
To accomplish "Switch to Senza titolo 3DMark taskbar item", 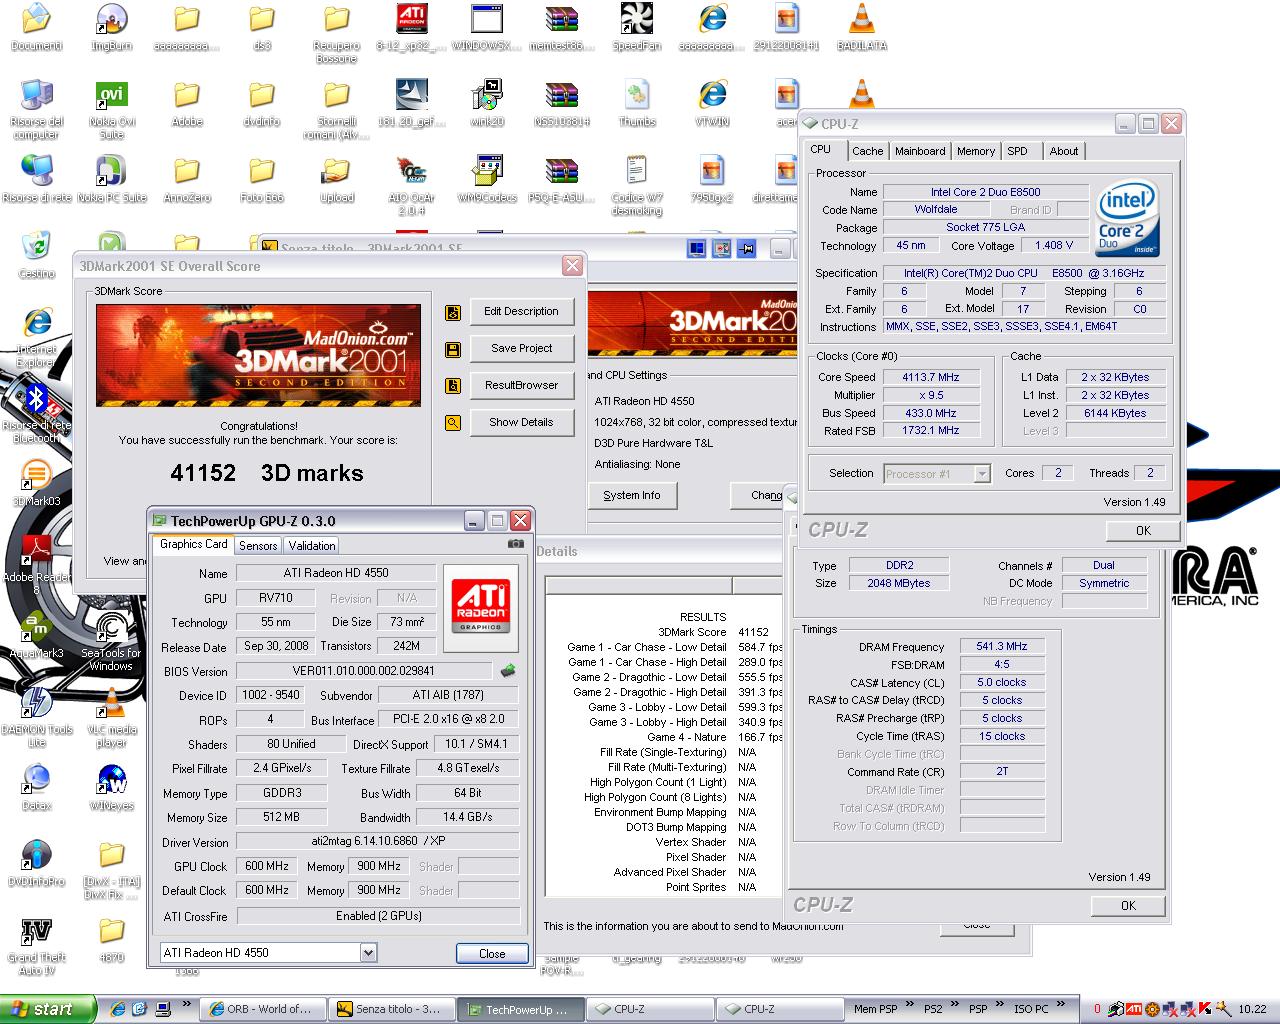I will [393, 1009].
